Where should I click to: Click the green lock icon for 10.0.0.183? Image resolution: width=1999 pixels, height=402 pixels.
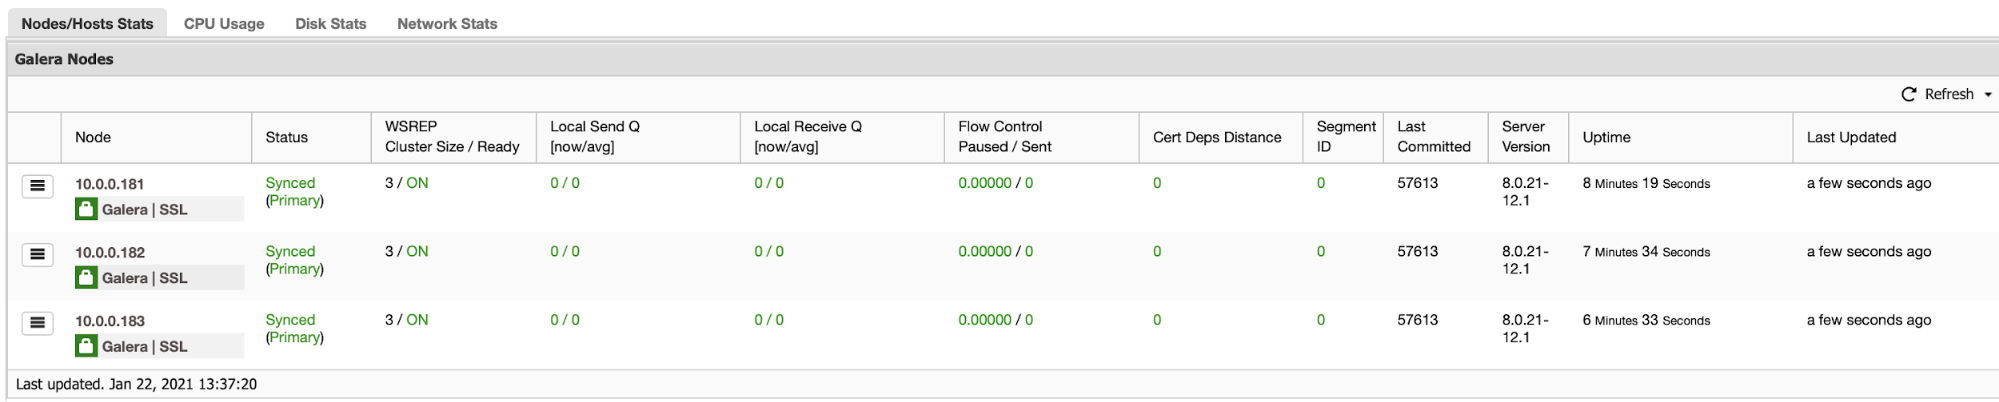[x=87, y=346]
